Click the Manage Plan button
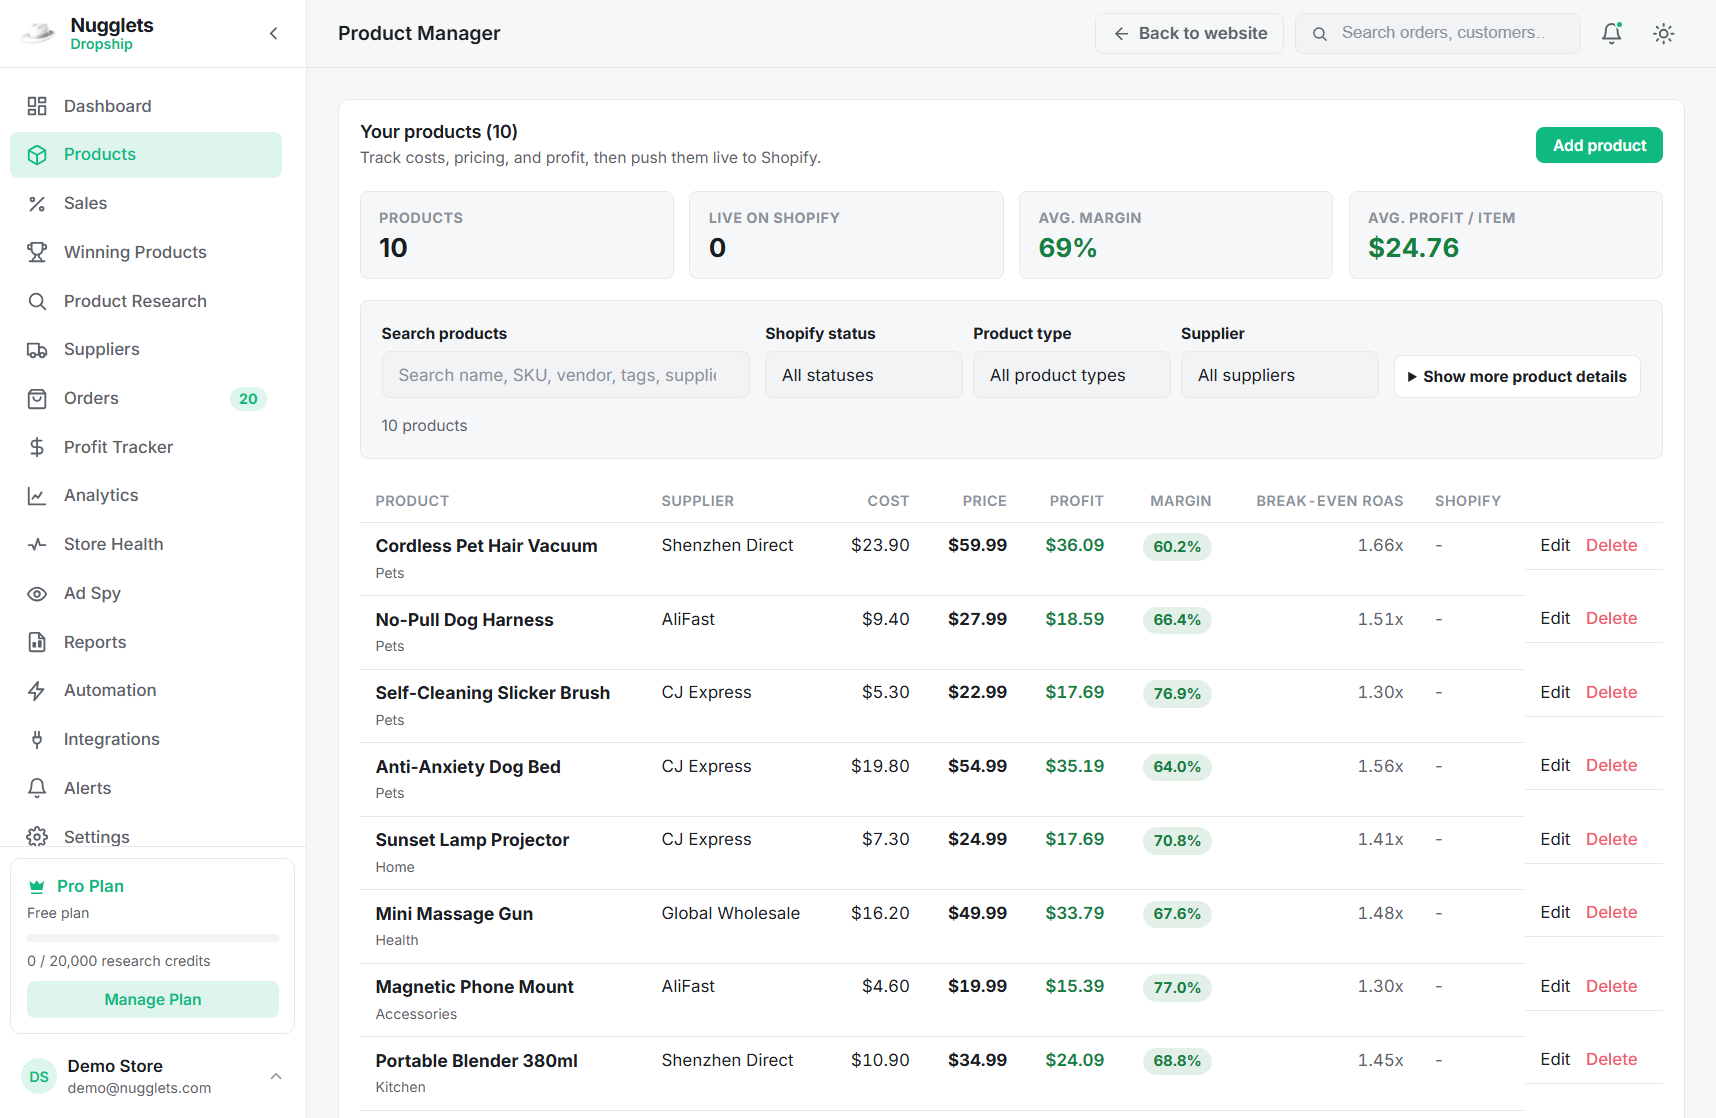Image resolution: width=1716 pixels, height=1118 pixels. (153, 1000)
